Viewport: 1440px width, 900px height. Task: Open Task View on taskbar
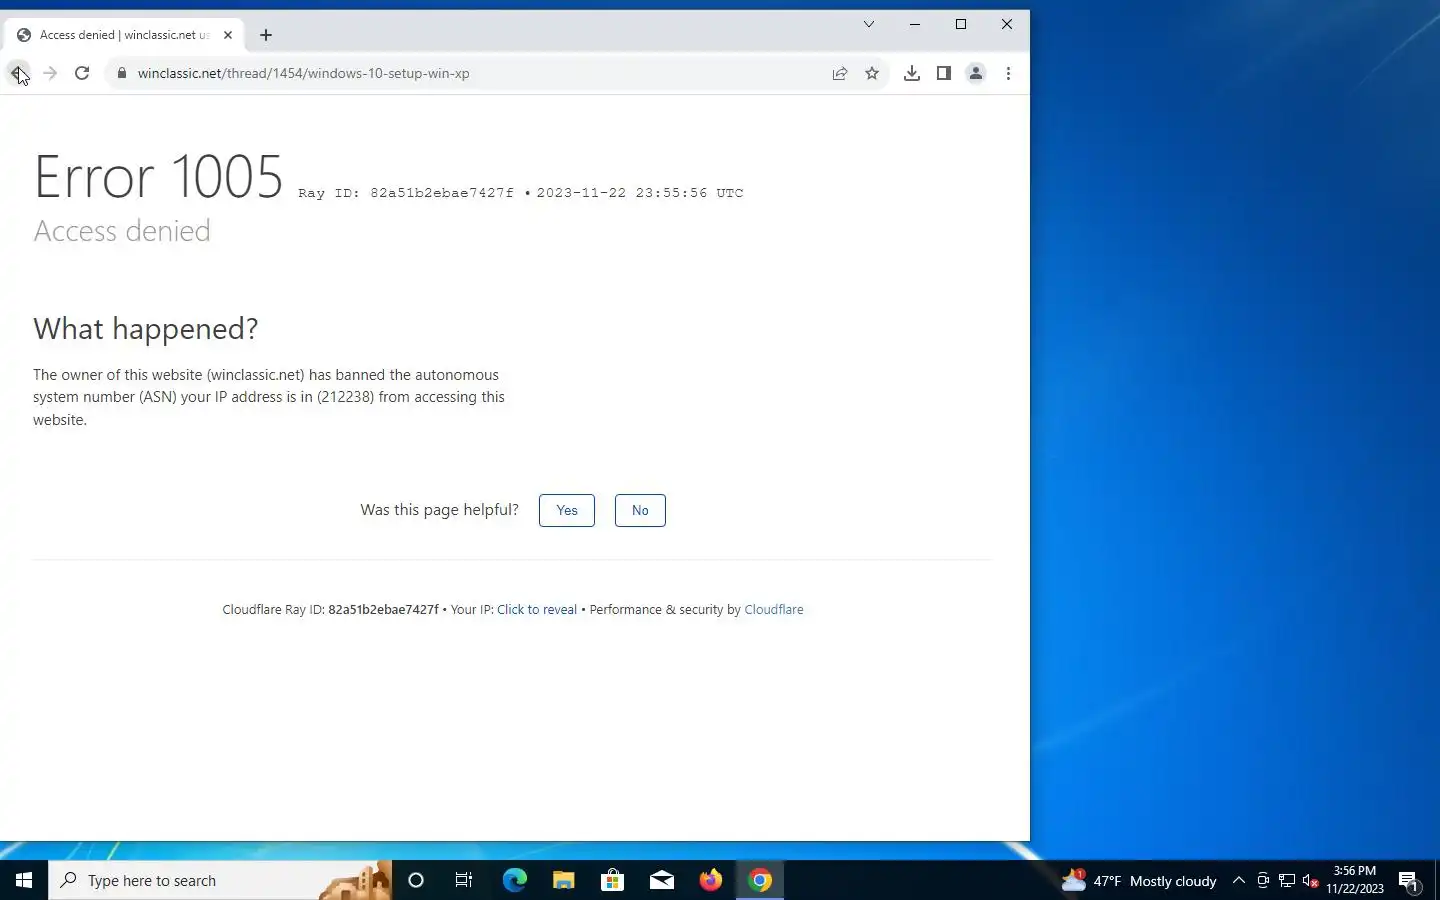tap(464, 880)
